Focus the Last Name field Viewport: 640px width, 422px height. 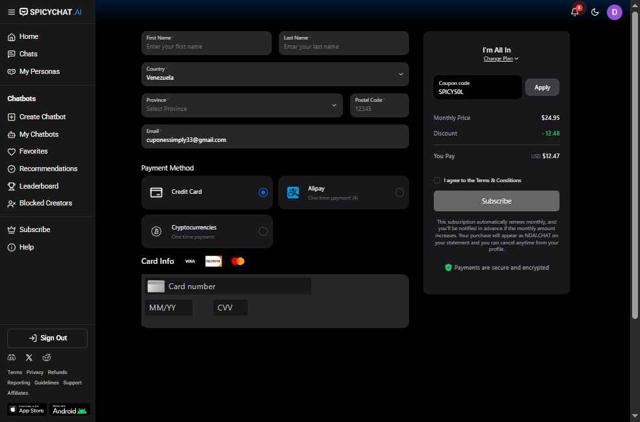[x=344, y=43]
